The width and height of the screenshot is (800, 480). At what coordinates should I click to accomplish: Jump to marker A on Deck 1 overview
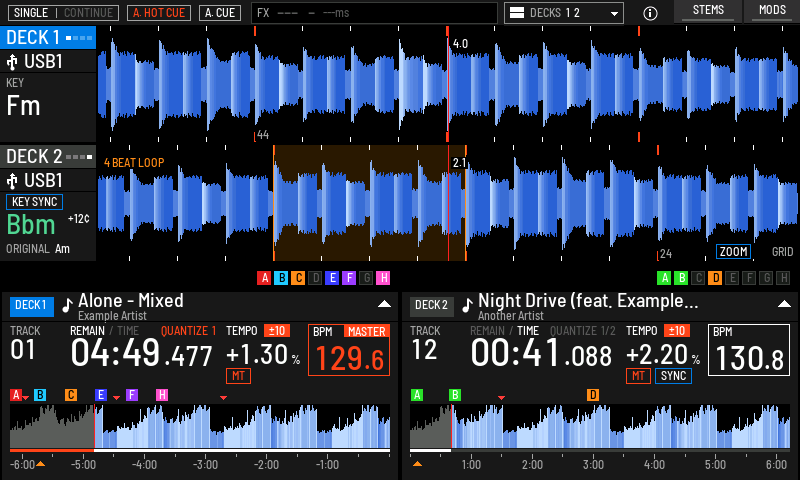pyautogui.click(x=16, y=395)
